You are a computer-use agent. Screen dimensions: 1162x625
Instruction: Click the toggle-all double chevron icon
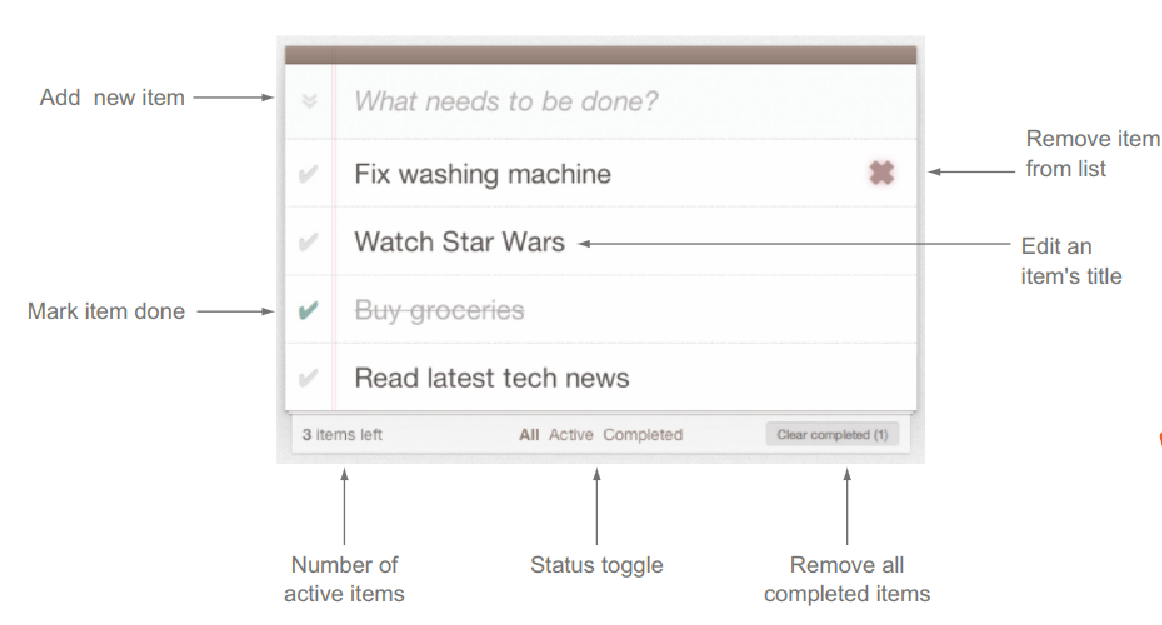click(x=310, y=101)
